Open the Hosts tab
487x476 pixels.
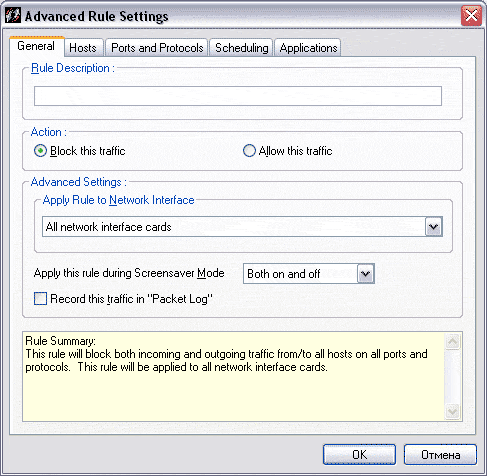tap(83, 48)
